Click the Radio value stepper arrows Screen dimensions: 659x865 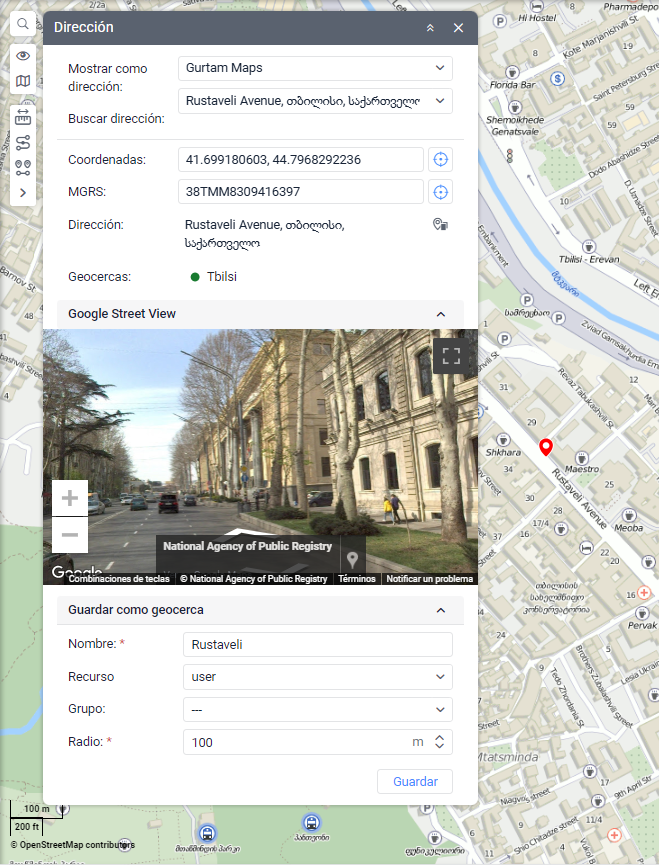[440, 742]
